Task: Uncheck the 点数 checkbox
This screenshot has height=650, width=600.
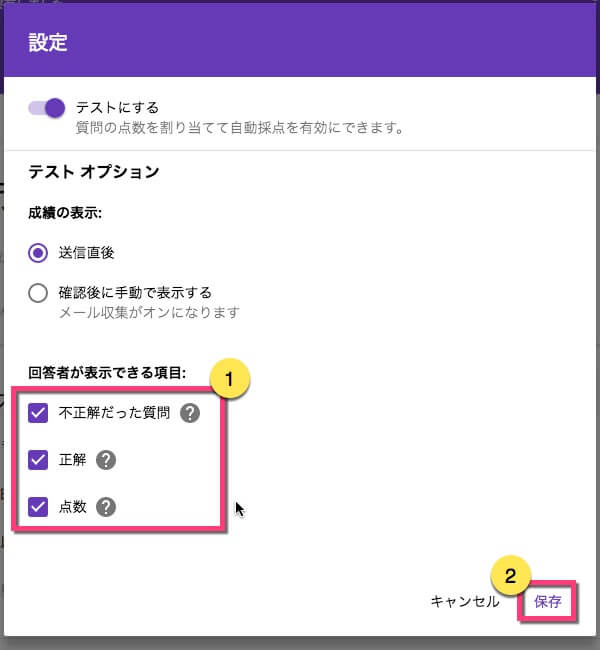Action: pos(38,507)
